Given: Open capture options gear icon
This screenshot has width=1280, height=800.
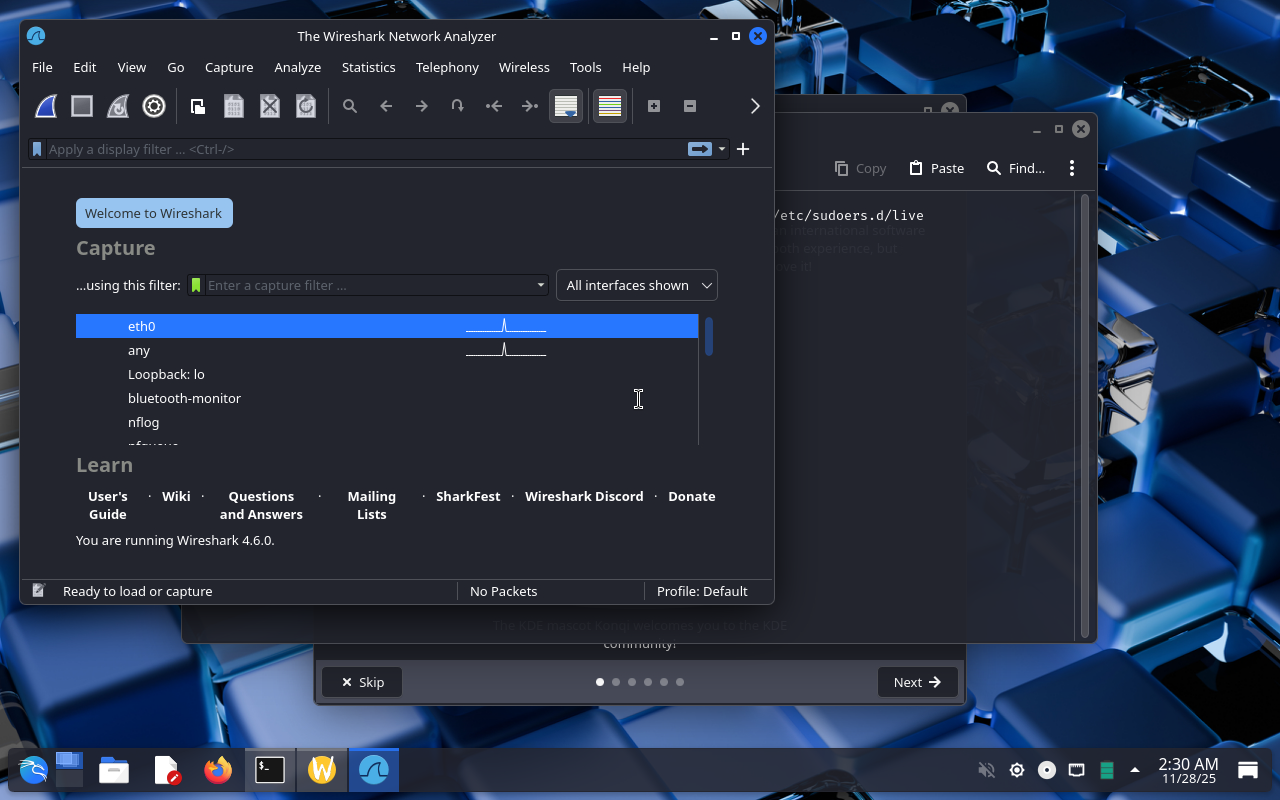Looking at the screenshot, I should [x=154, y=106].
